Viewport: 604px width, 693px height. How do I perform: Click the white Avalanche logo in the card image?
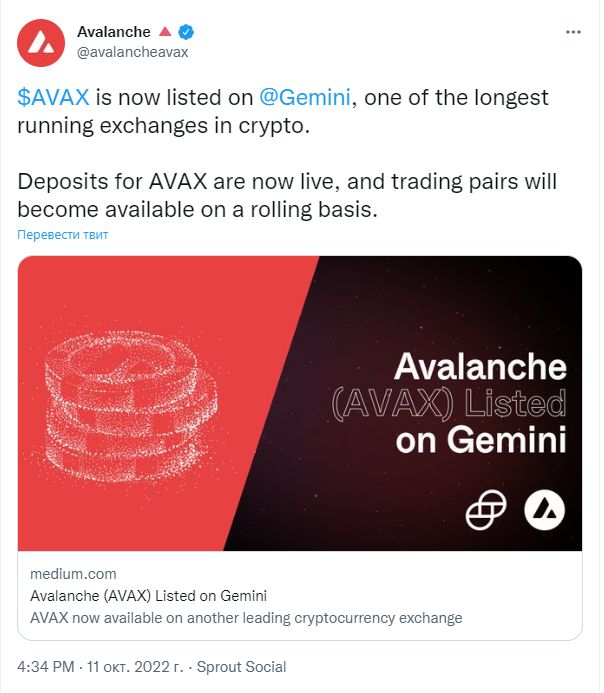click(544, 510)
